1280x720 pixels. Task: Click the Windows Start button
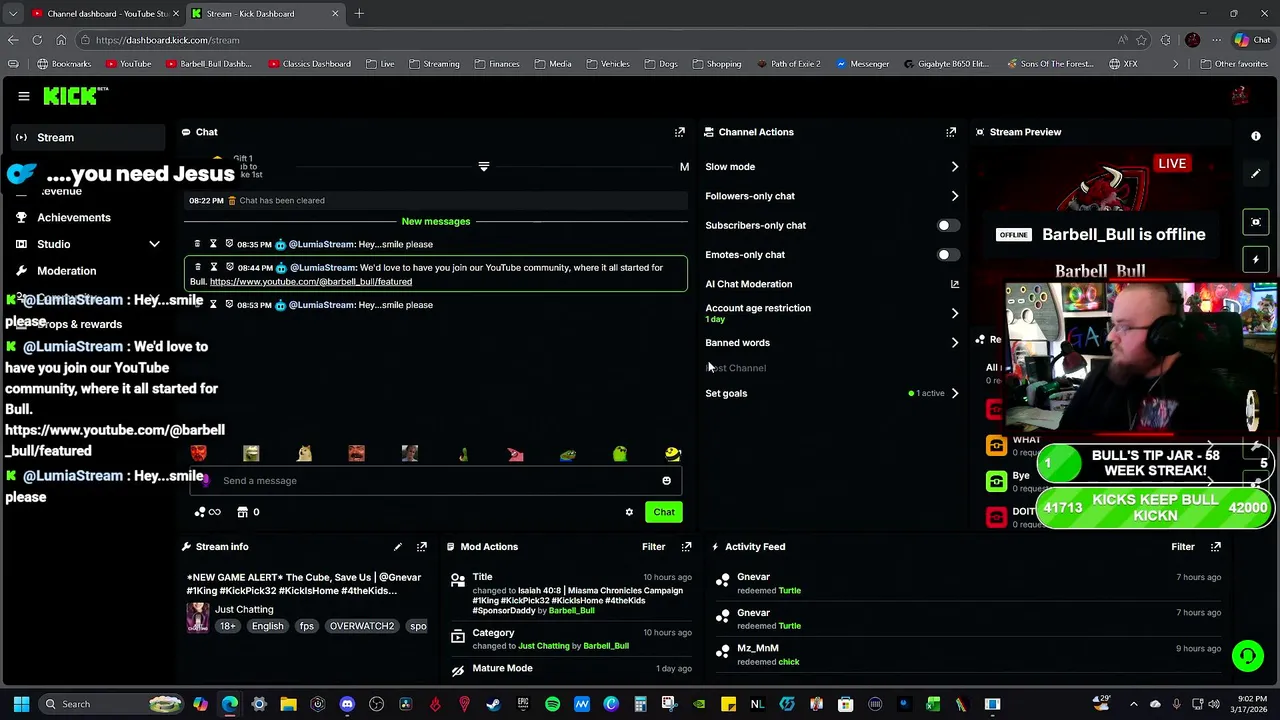pos(21,704)
